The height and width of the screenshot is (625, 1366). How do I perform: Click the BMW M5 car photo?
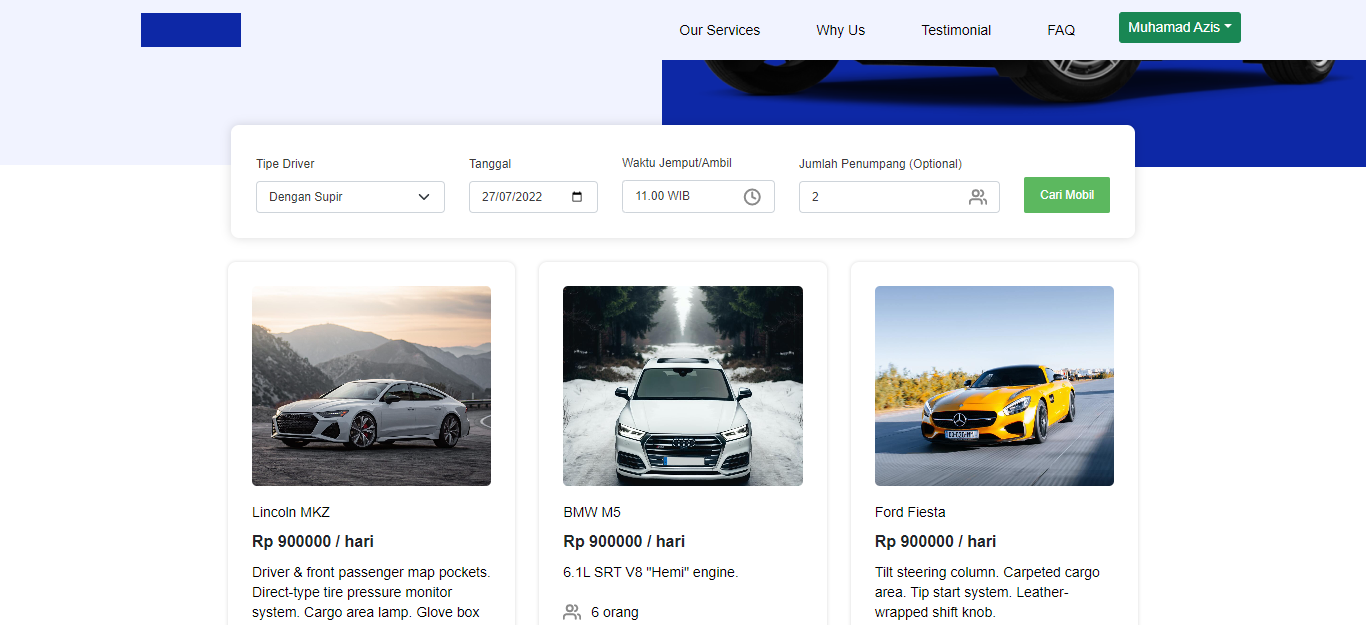click(x=682, y=385)
